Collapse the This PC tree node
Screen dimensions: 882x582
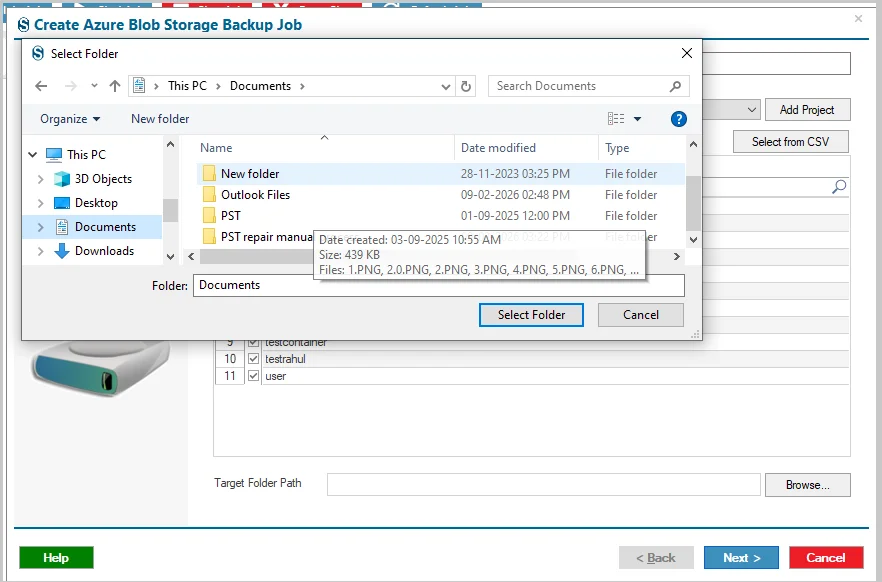tap(33, 155)
